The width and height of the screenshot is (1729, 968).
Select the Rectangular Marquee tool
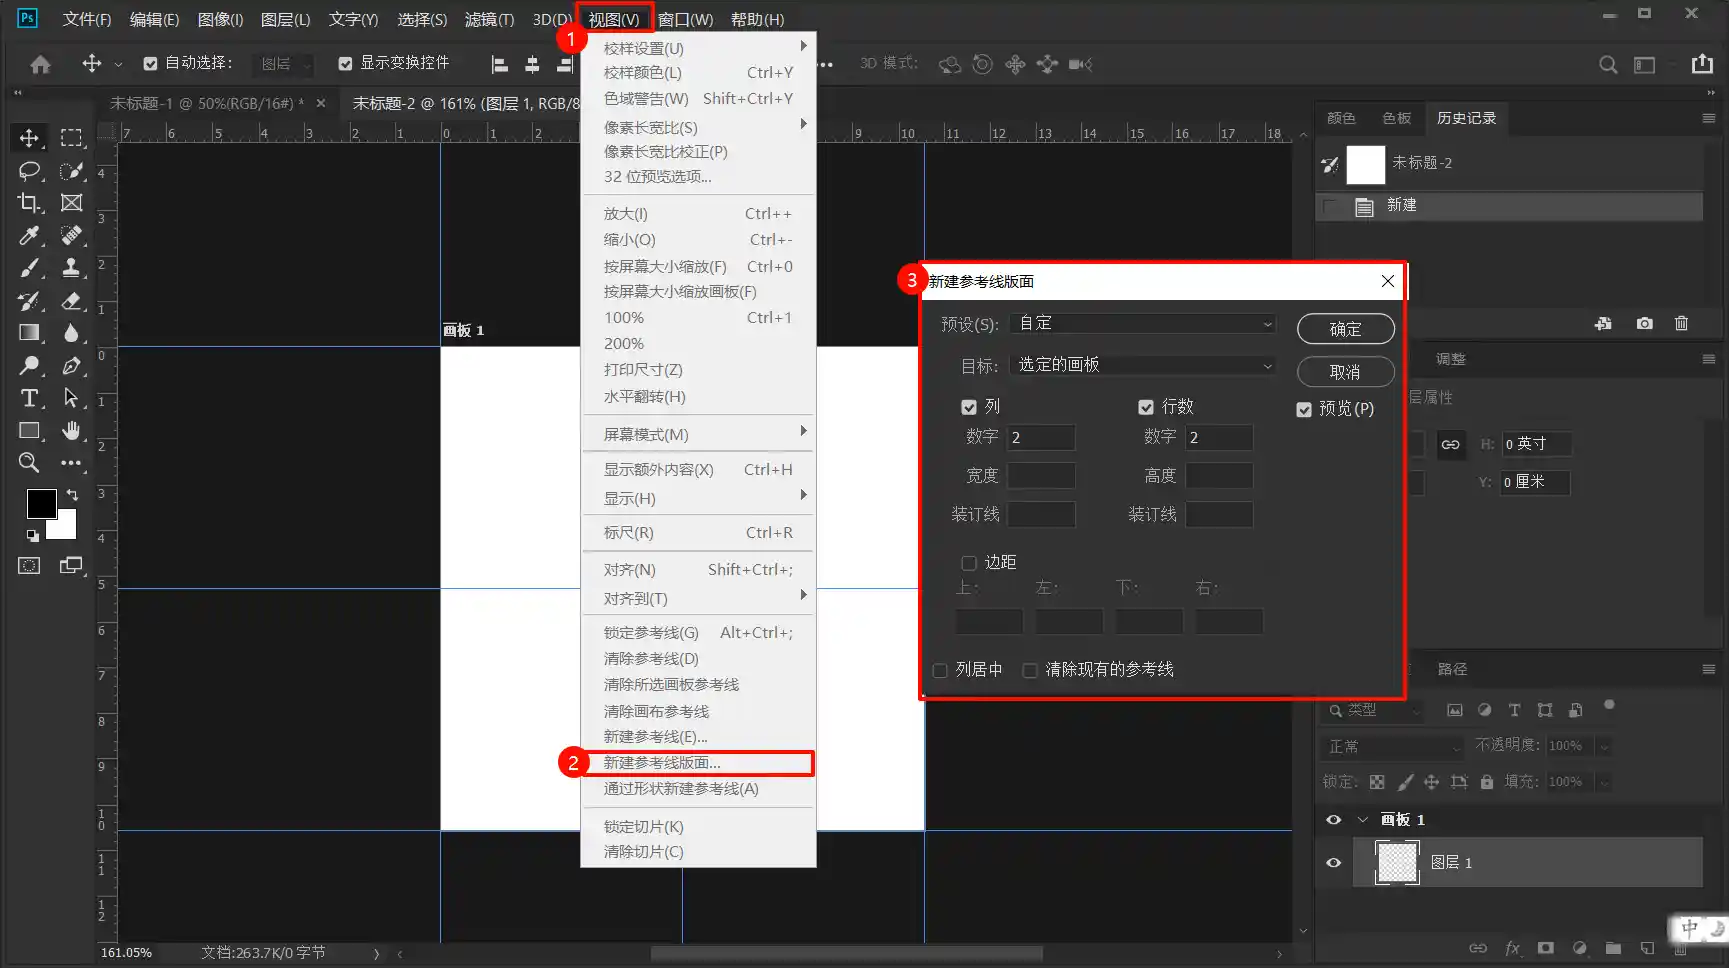click(x=71, y=138)
